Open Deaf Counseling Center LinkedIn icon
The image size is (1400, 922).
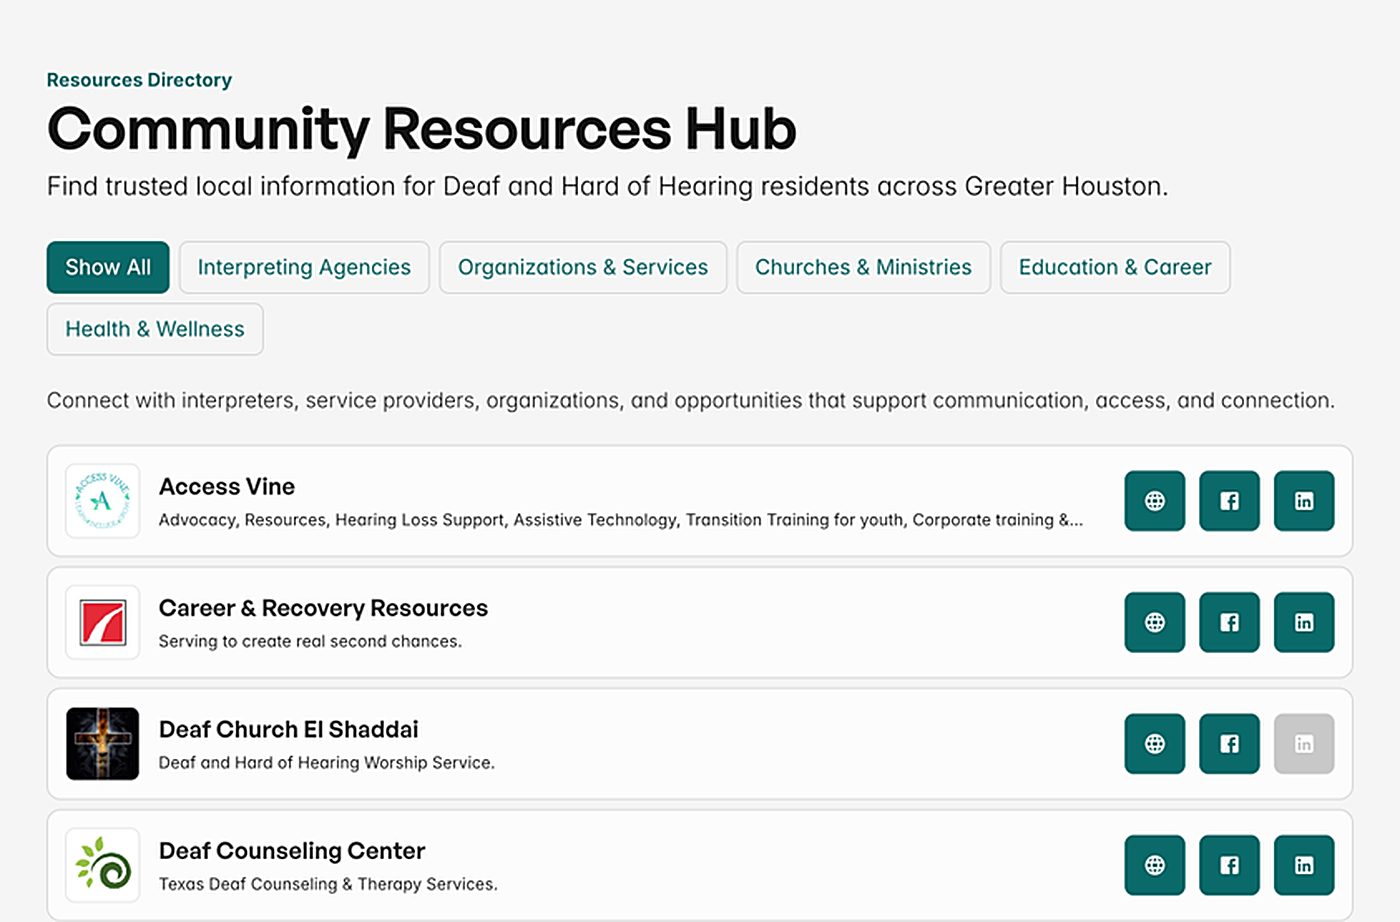pyautogui.click(x=1304, y=865)
